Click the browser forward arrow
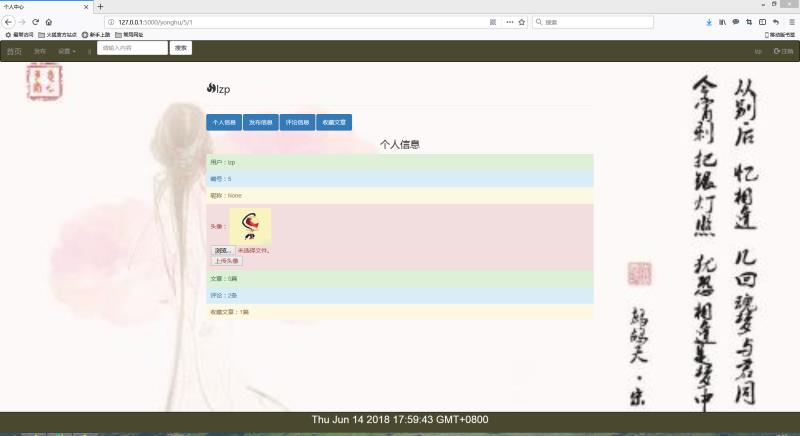This screenshot has width=800, height=436. click(x=22, y=22)
